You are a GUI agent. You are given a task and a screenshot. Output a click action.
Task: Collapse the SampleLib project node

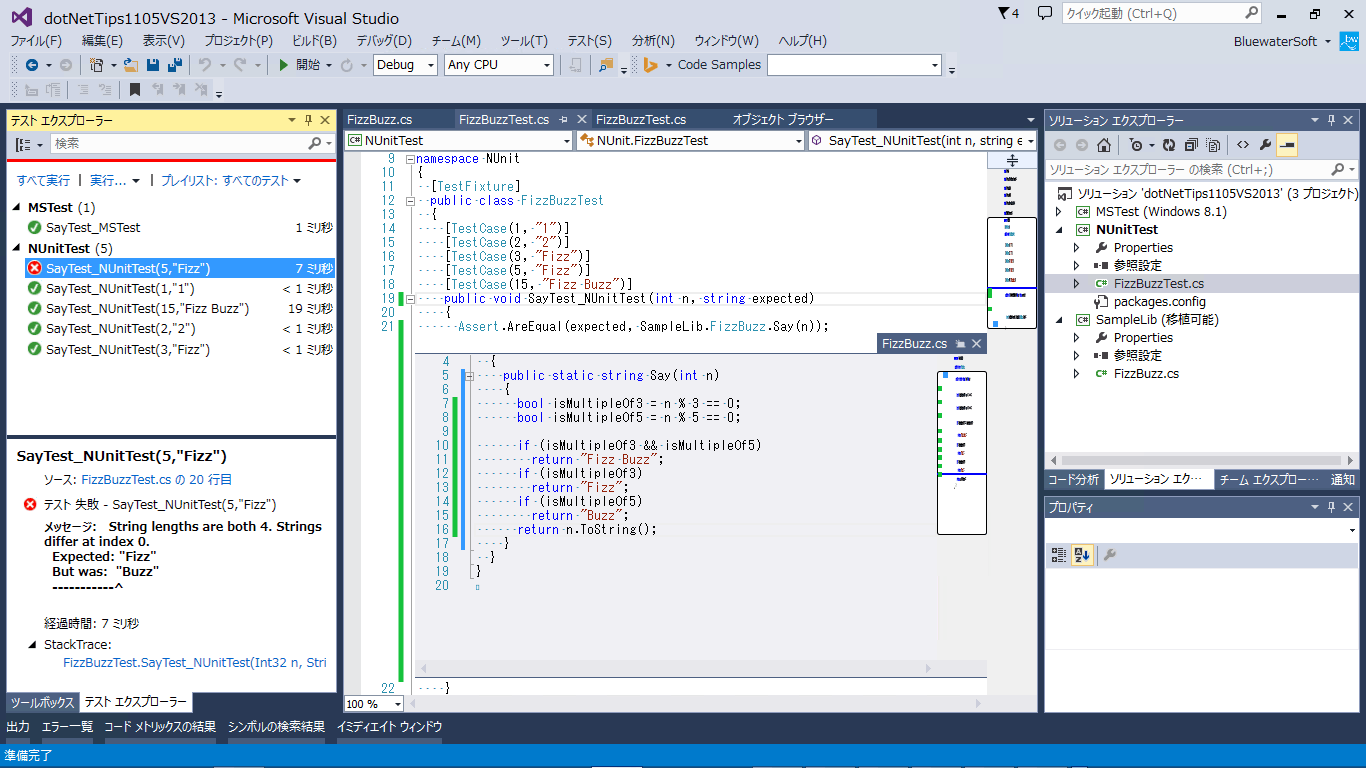[1059, 320]
